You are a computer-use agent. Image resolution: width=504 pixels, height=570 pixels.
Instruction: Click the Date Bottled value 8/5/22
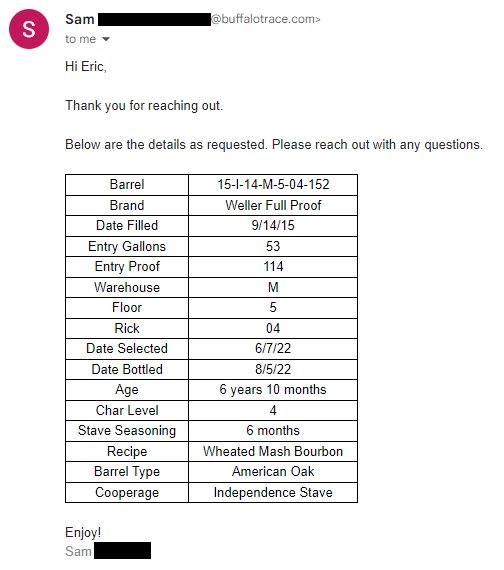273,370
